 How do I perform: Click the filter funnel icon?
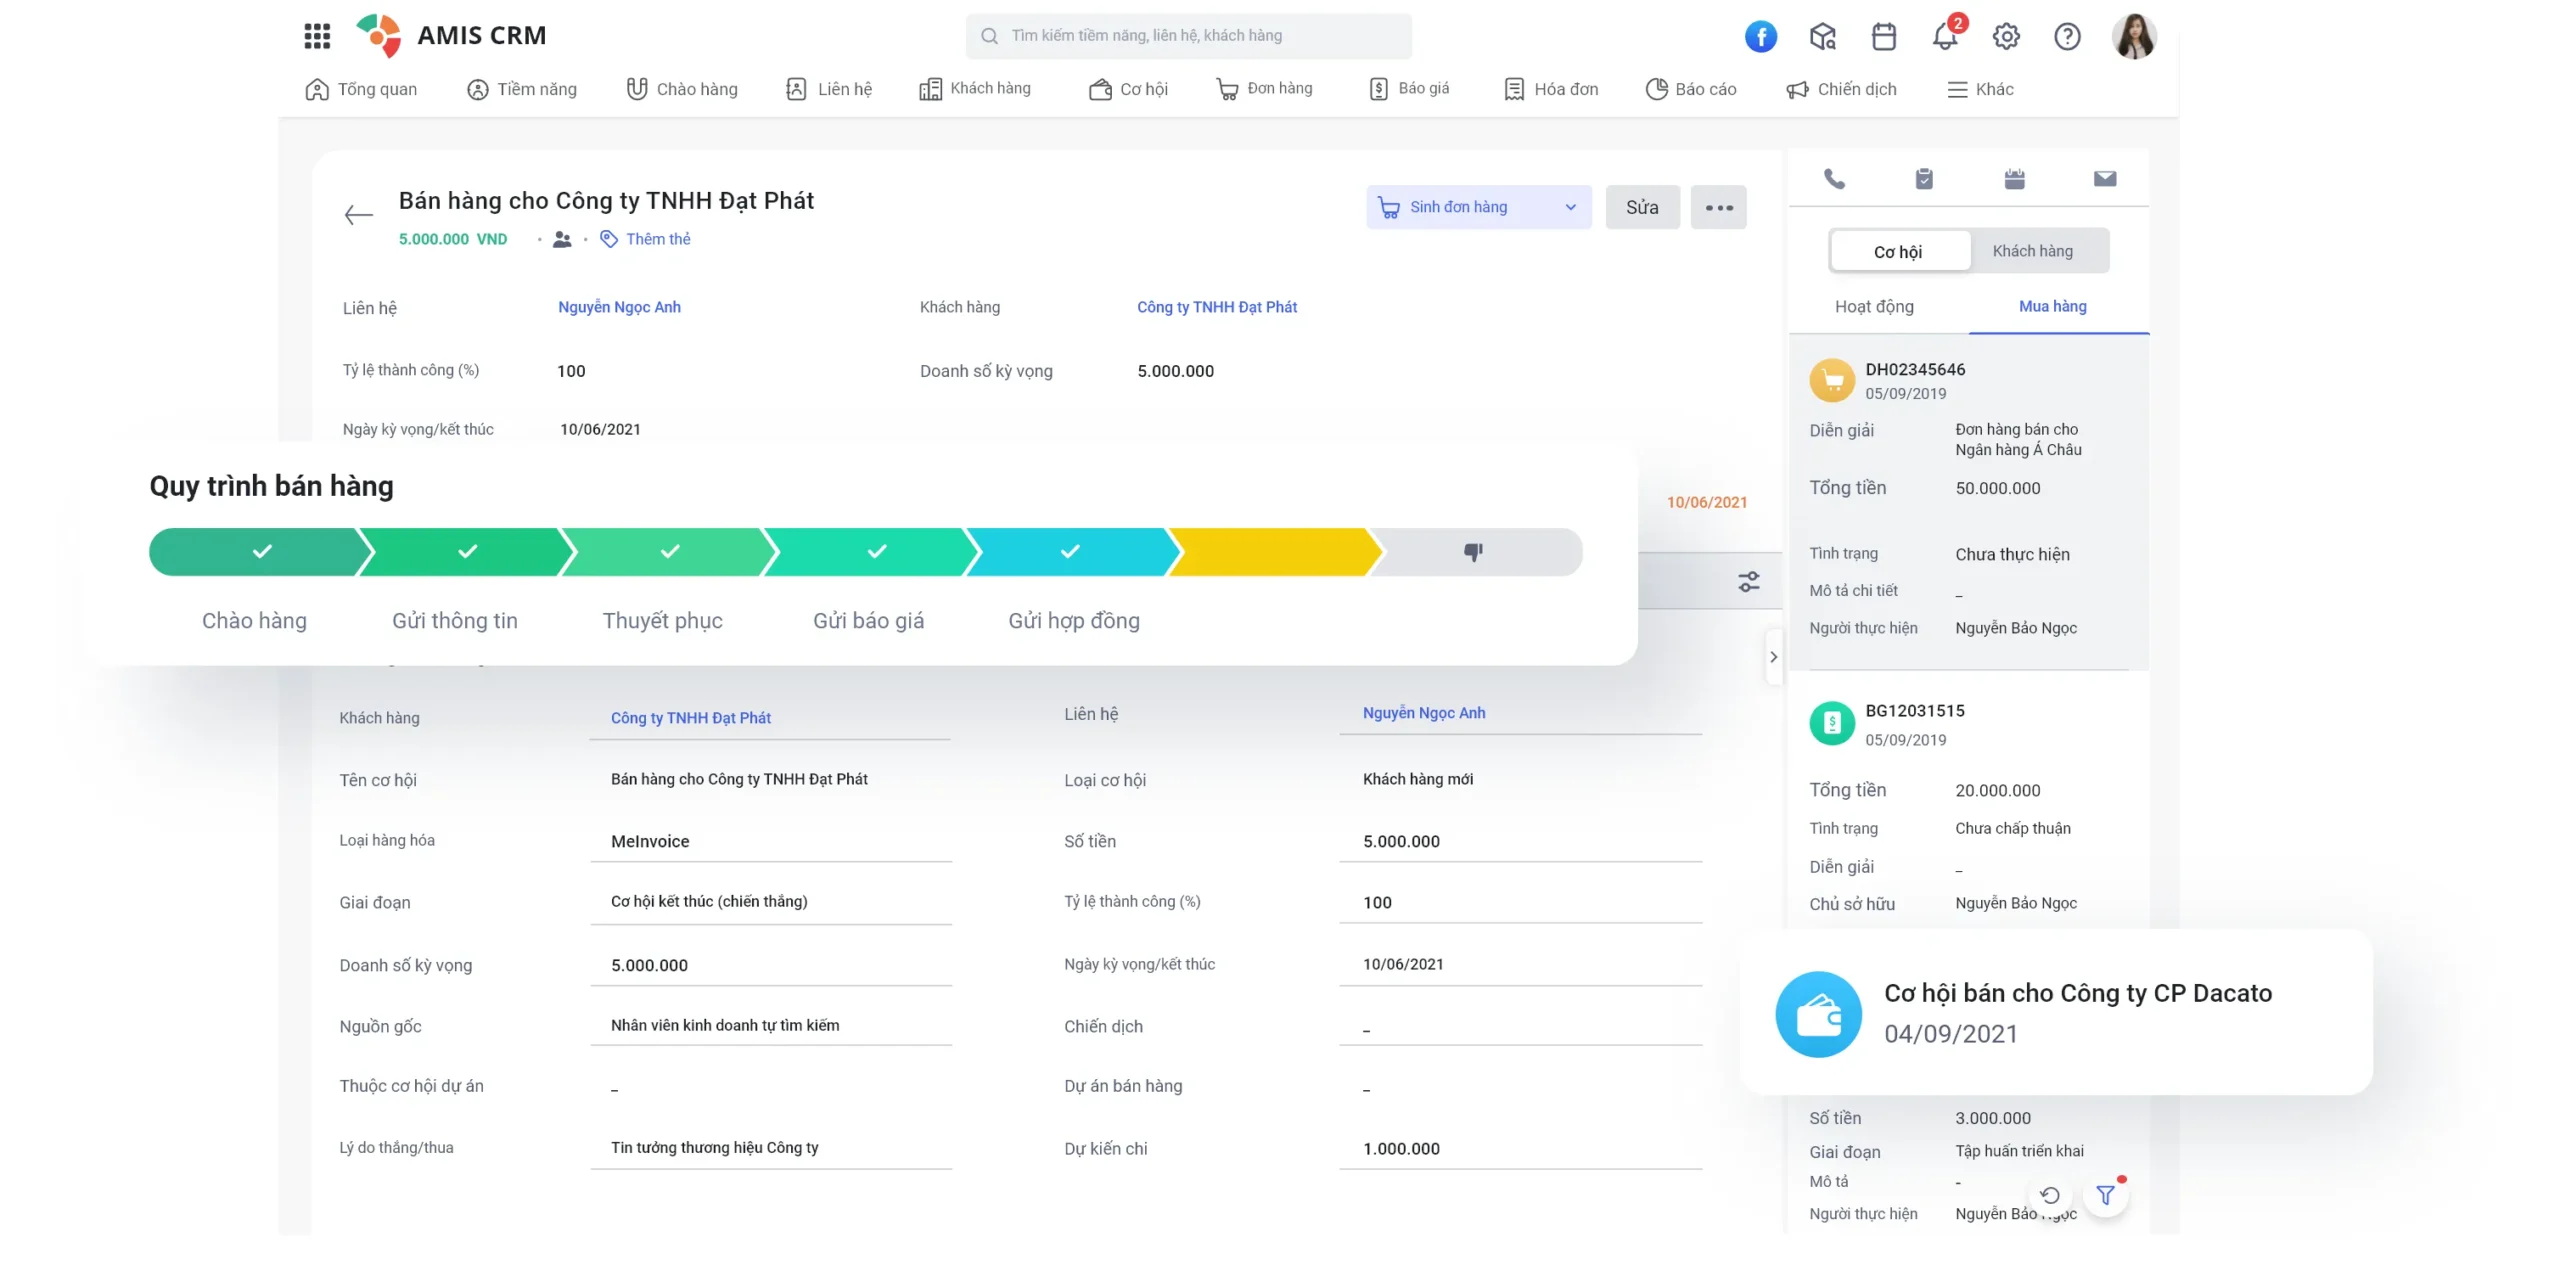point(2105,1195)
